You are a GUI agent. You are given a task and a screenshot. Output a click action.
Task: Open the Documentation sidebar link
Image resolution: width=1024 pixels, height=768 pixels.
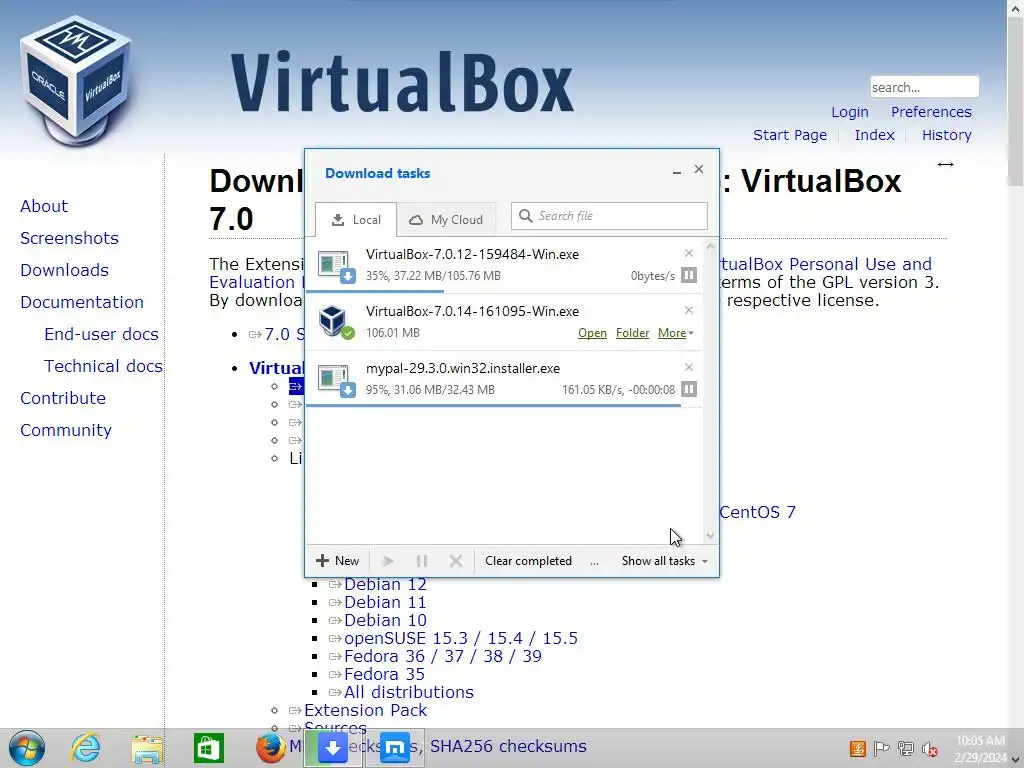(82, 302)
